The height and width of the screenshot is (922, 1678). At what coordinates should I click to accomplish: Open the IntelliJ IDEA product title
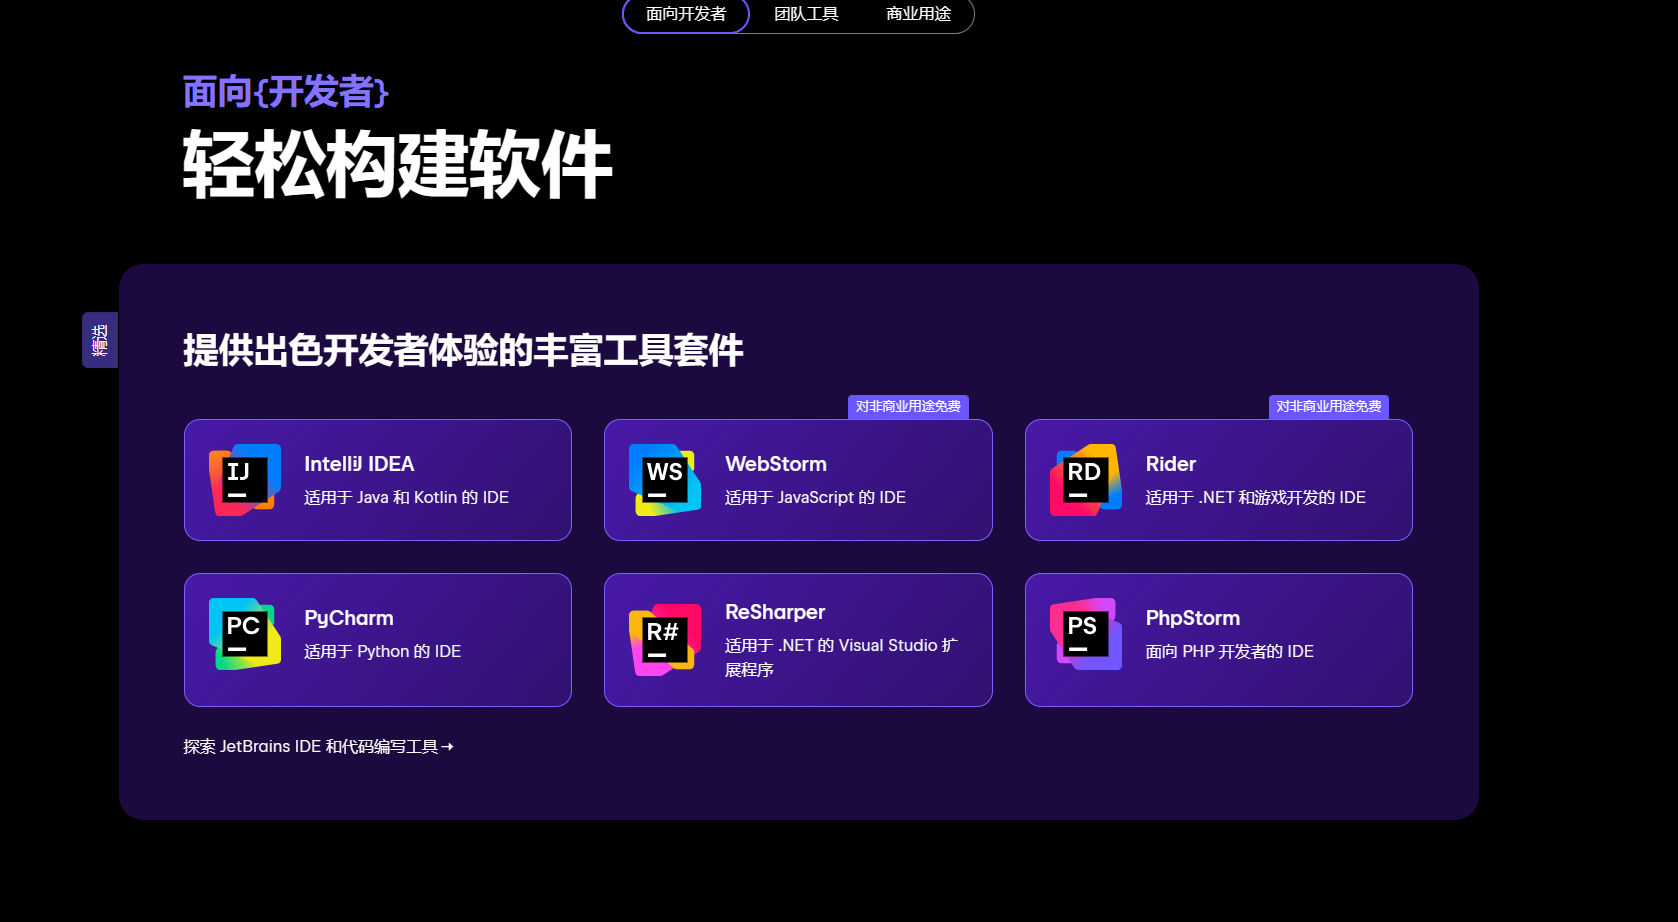359,464
